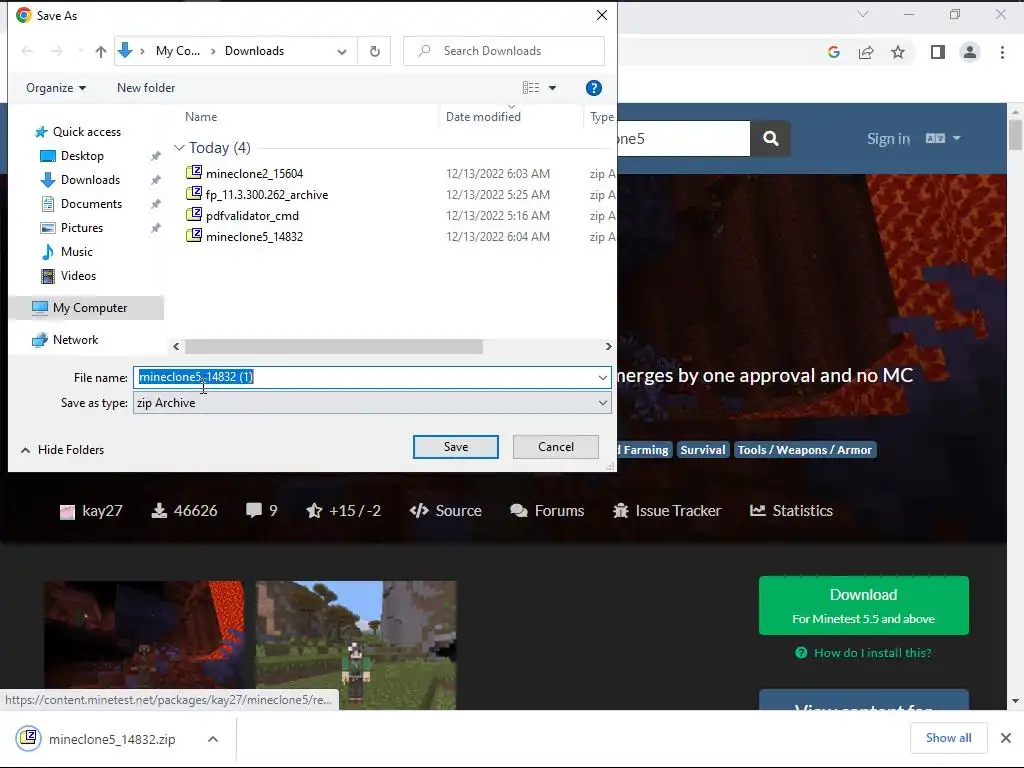Open the Source link

click(x=446, y=511)
